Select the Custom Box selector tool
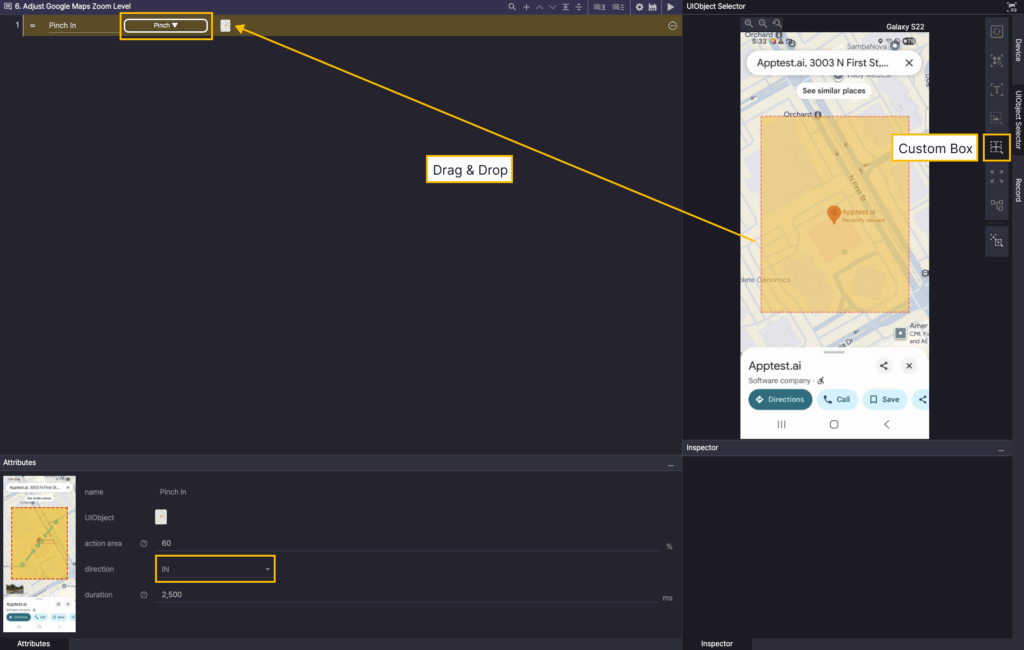This screenshot has width=1024, height=650. coord(996,148)
